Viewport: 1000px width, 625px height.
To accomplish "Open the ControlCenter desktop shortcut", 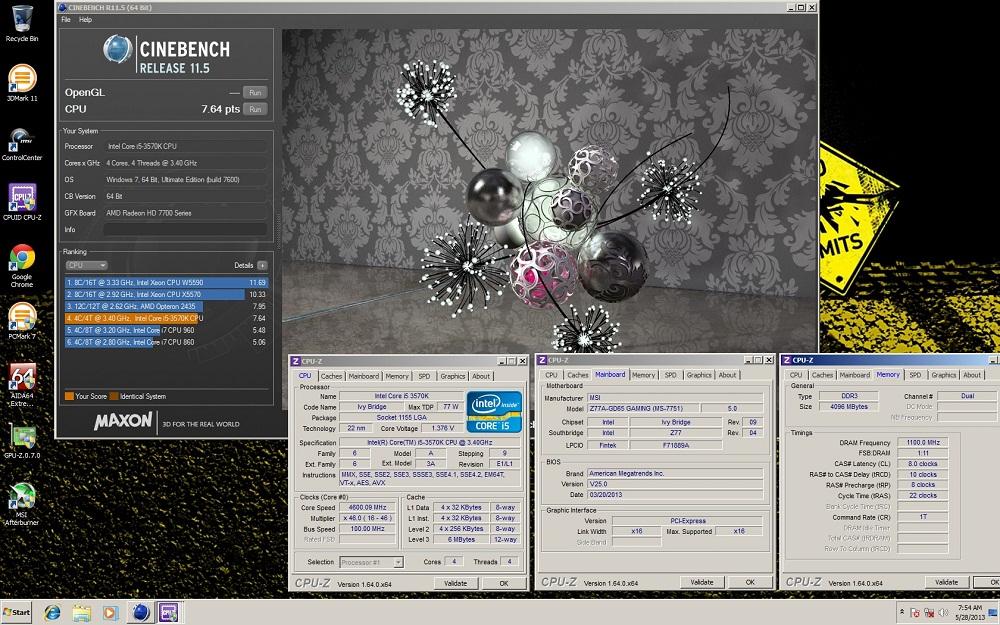I will (22, 144).
